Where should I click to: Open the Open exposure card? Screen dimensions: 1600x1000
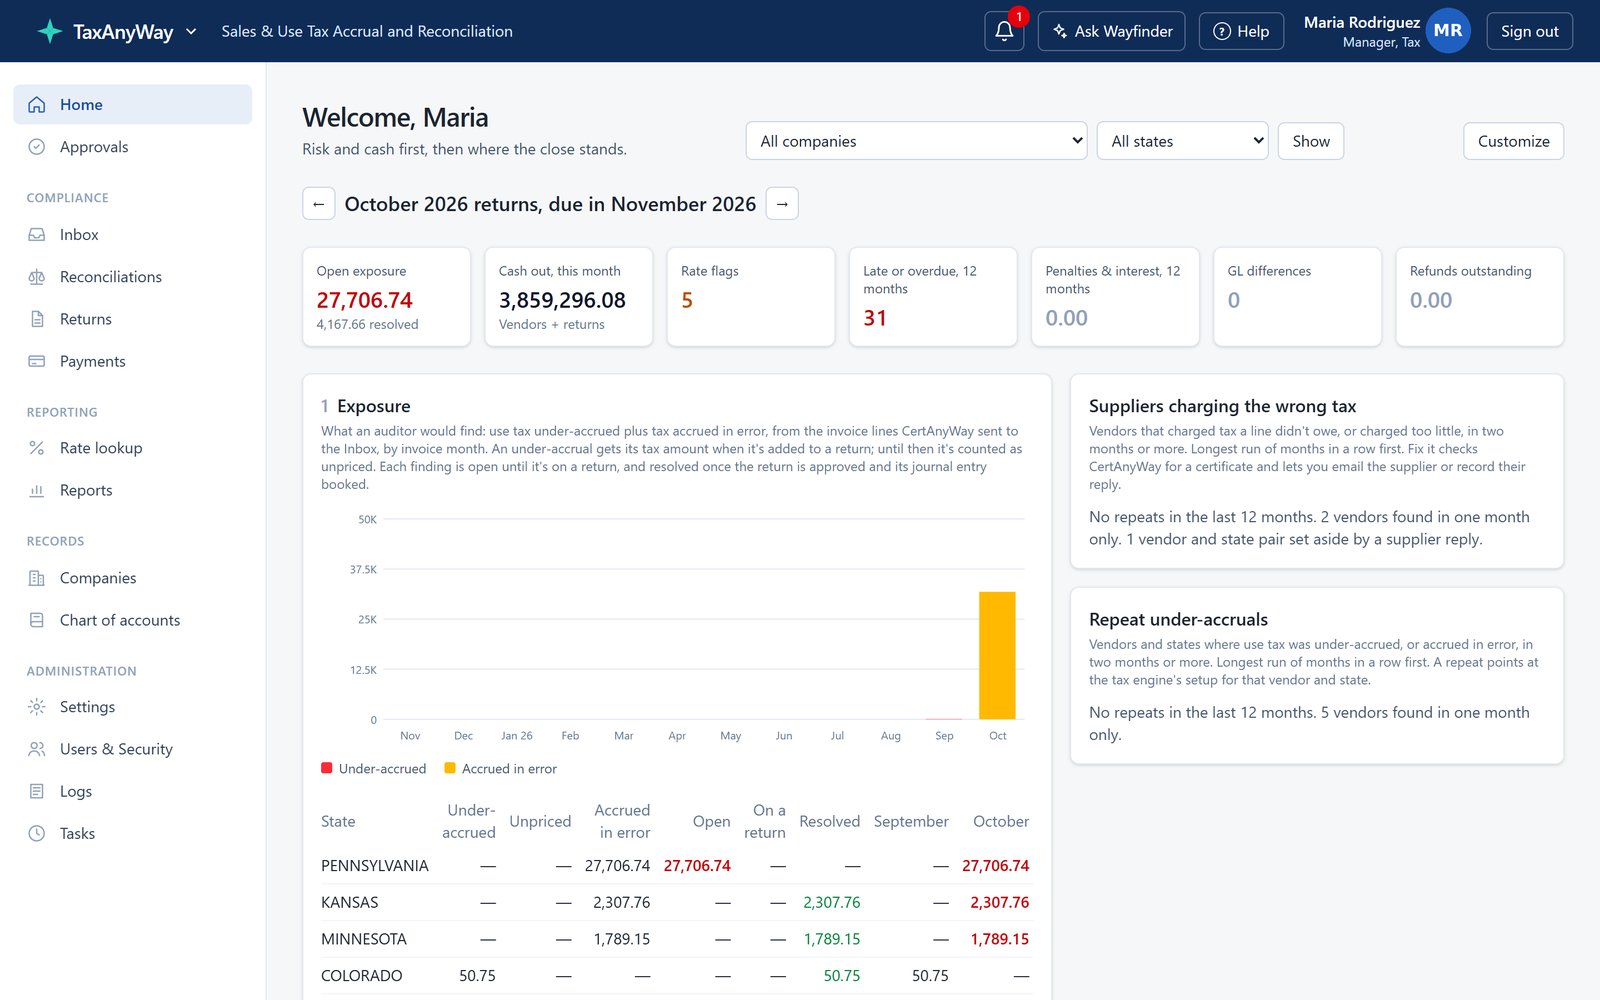(x=386, y=297)
